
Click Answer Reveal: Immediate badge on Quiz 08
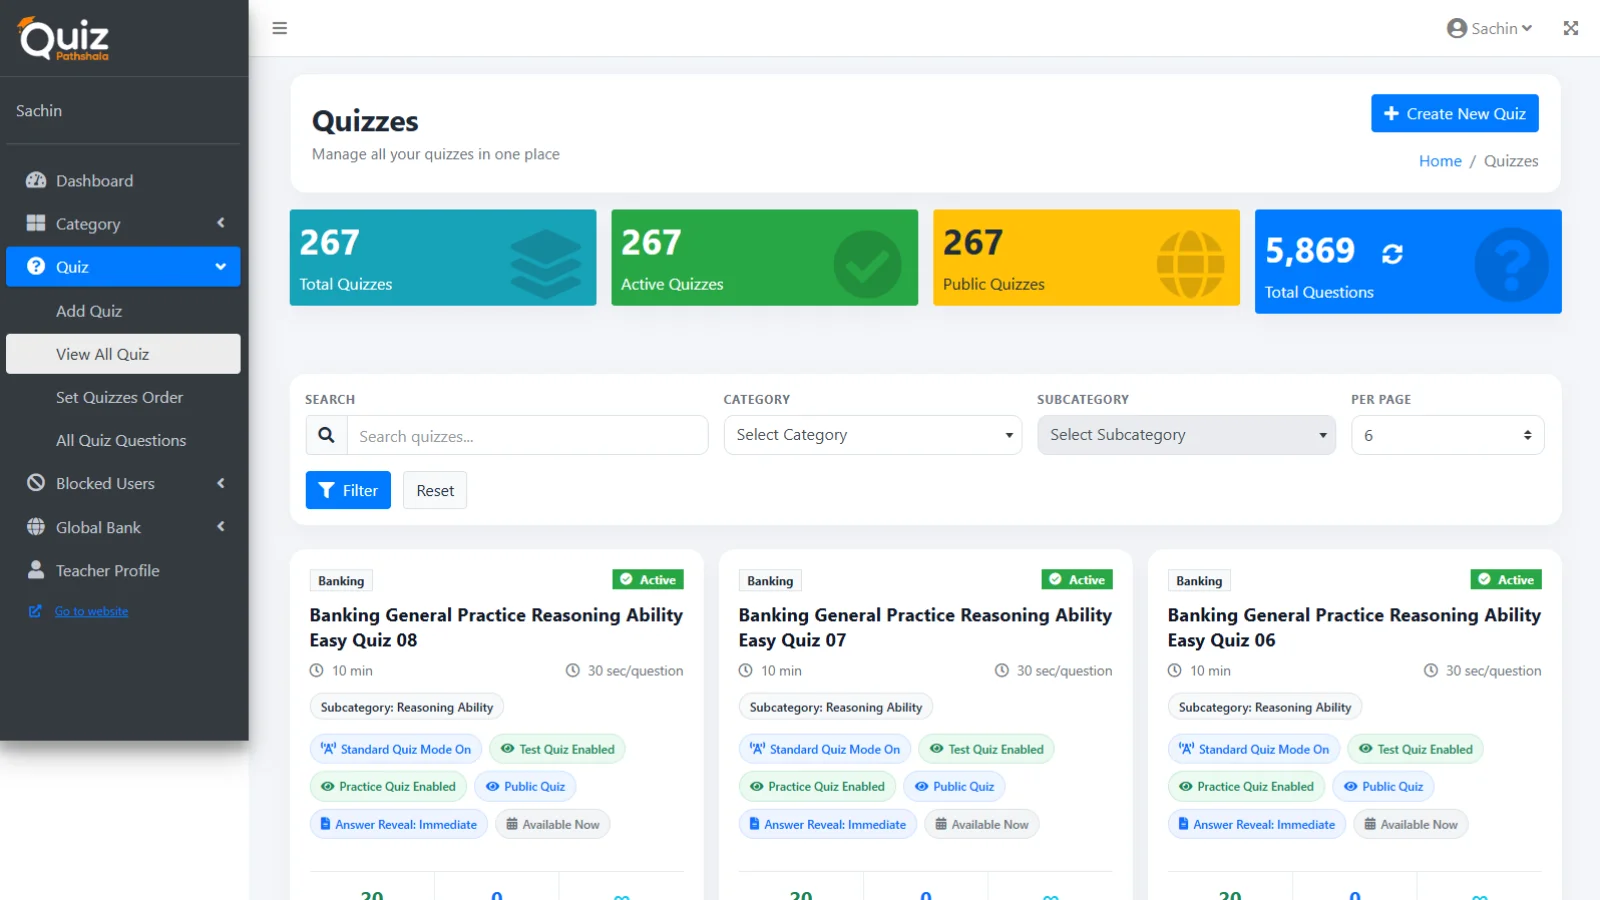coord(399,824)
